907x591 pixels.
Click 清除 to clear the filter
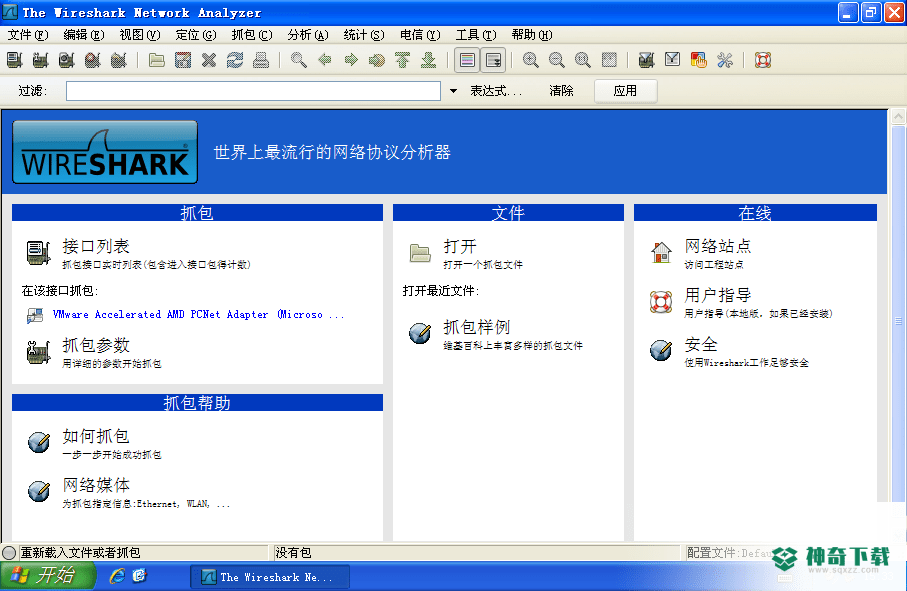pyautogui.click(x=561, y=91)
